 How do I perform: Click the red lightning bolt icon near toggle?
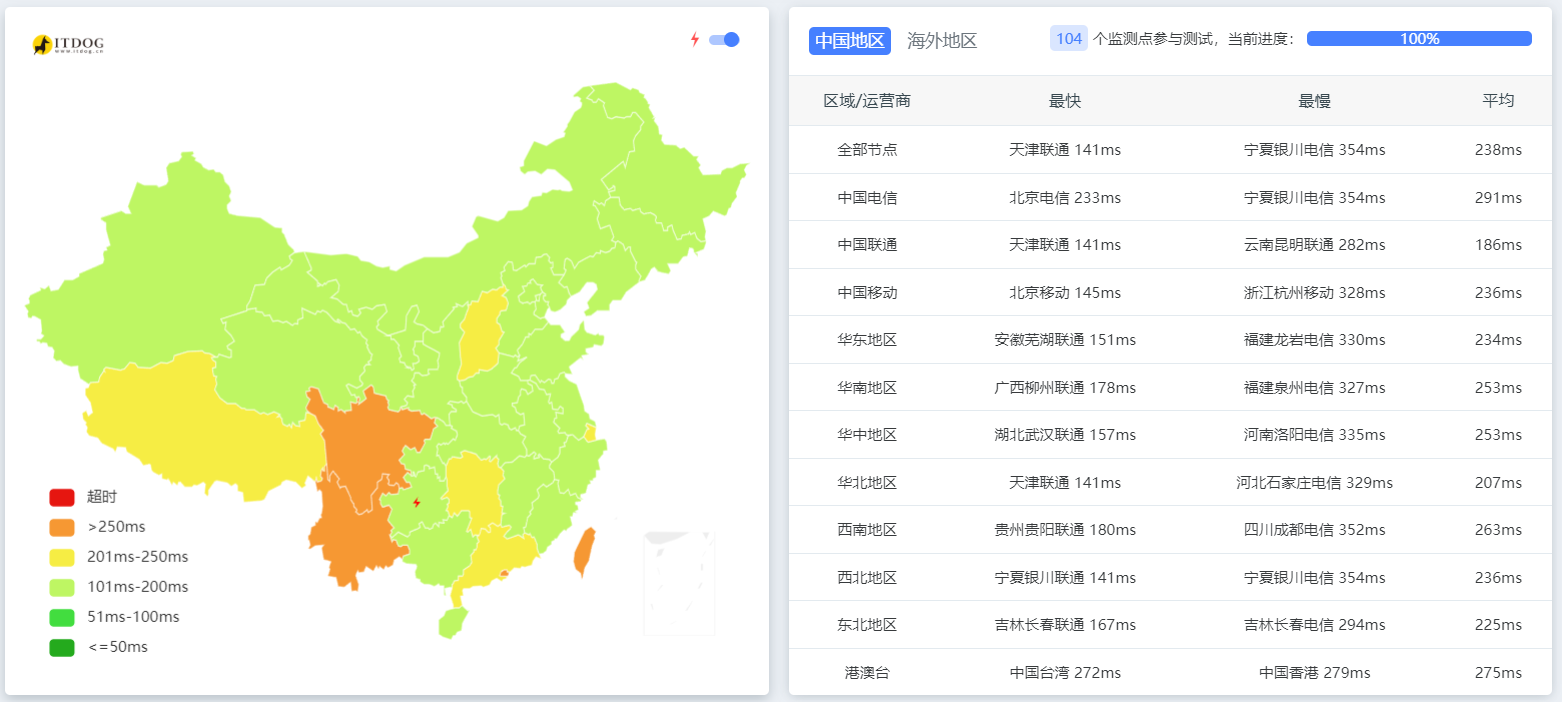pos(695,40)
